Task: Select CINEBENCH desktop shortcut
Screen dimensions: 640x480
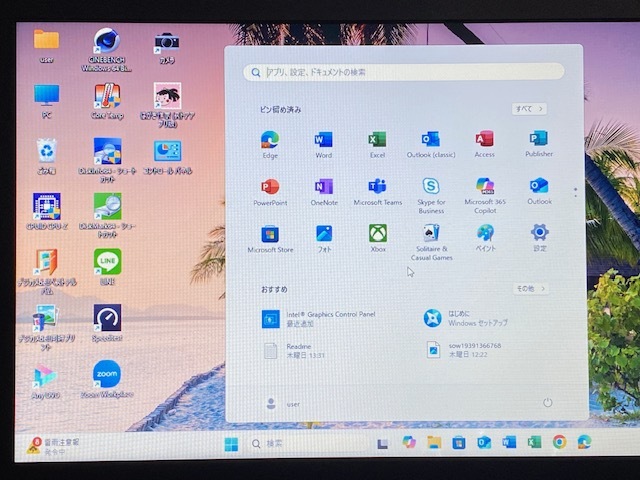Action: click(106, 50)
